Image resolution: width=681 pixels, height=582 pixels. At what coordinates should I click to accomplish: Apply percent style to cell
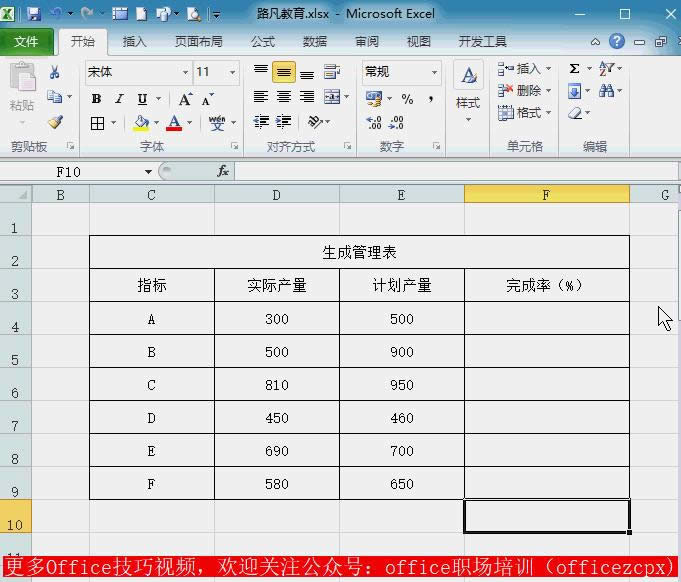(x=407, y=99)
